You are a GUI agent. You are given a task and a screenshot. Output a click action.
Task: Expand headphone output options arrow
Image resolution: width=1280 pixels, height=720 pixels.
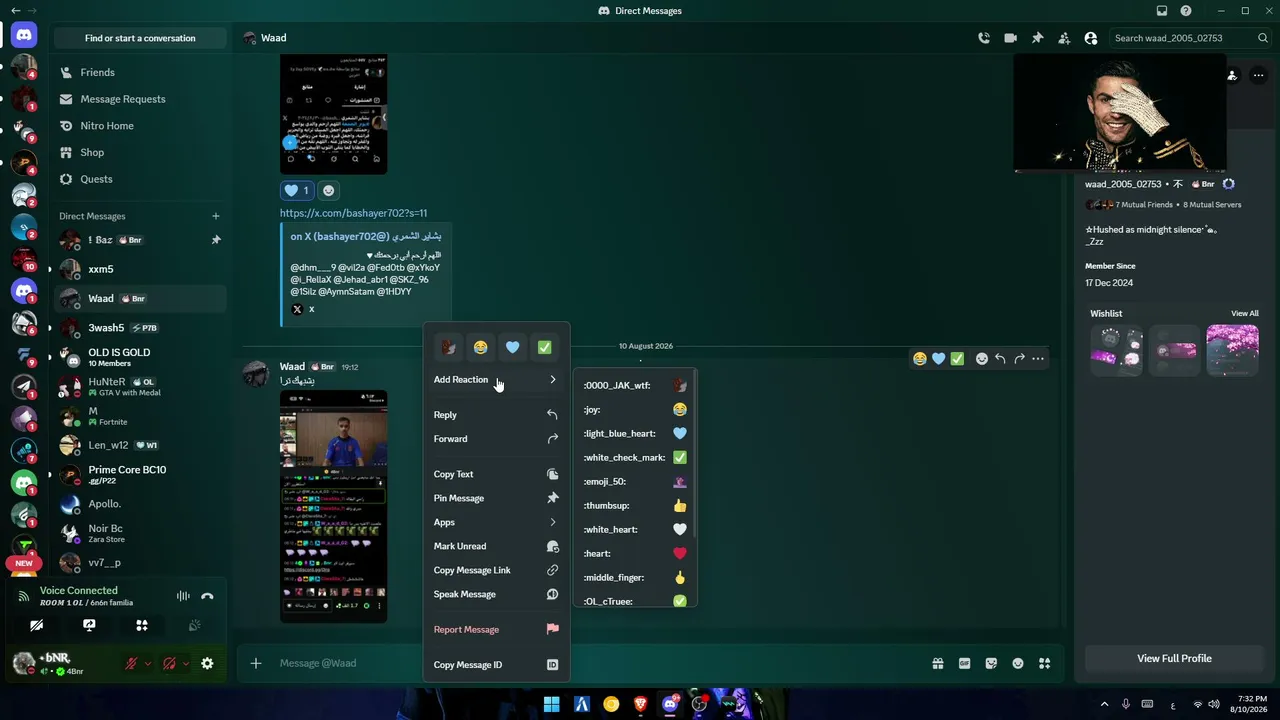pos(186,663)
